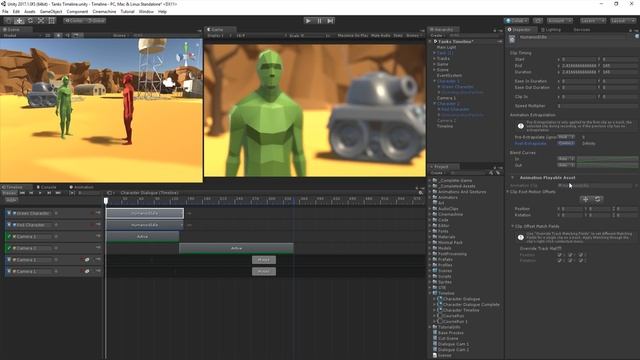Image resolution: width=640 pixels, height=360 pixels.
Task: Click the Speed Multiplier input field
Action: (597, 106)
